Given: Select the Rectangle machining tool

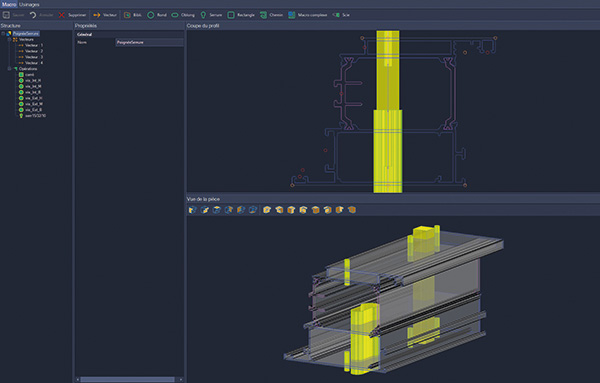Looking at the screenshot, I should click(241, 15).
